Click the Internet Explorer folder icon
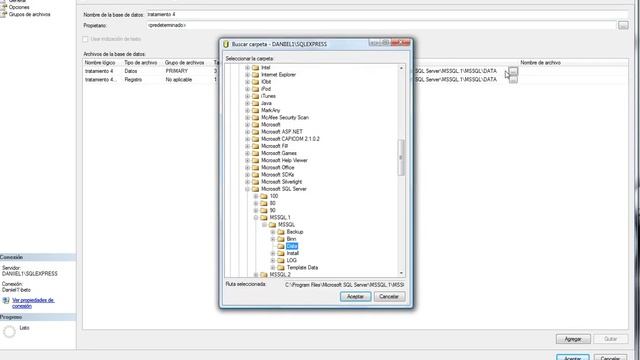Image resolution: width=640 pixels, height=360 pixels. pyautogui.click(x=256, y=75)
